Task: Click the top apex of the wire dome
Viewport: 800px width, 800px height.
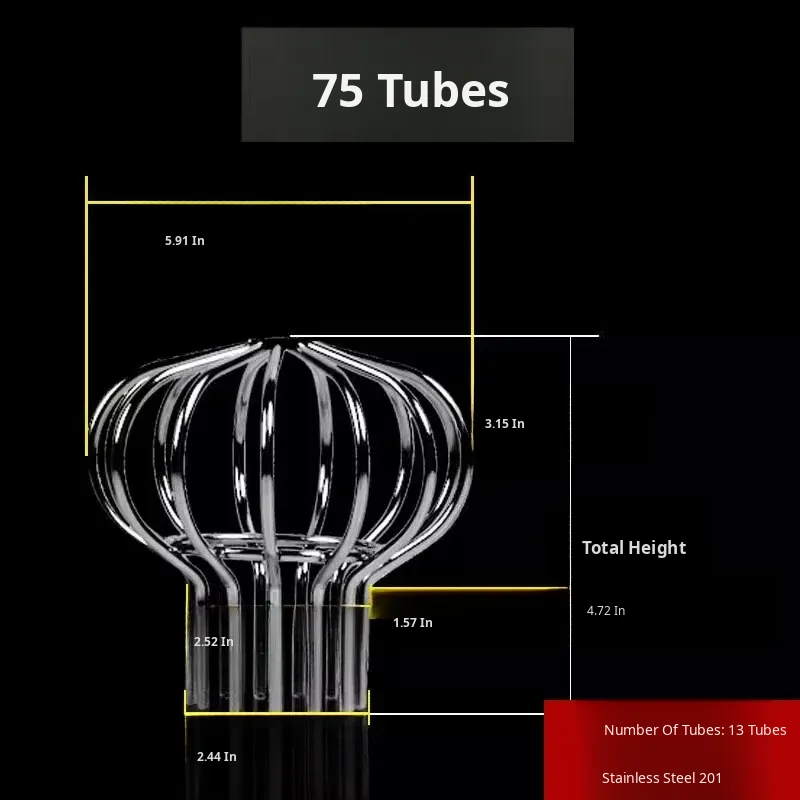Action: (x=288, y=340)
